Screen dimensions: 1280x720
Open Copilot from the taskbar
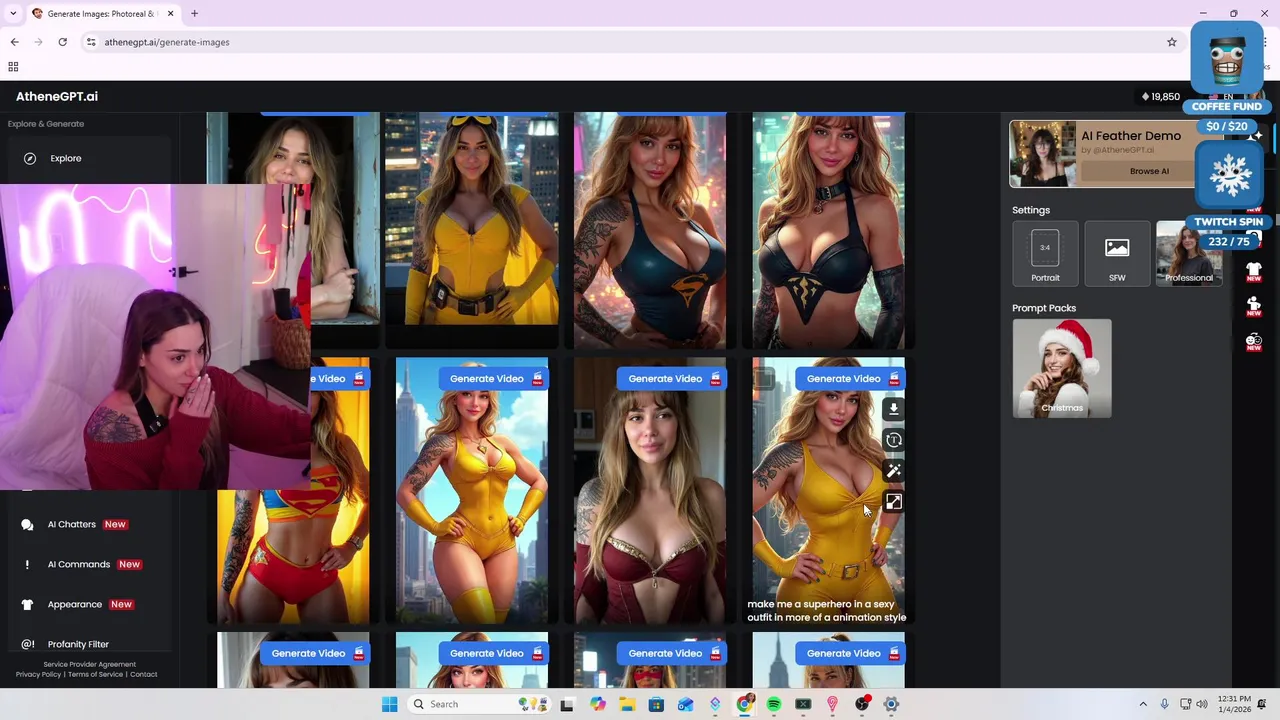[597, 704]
